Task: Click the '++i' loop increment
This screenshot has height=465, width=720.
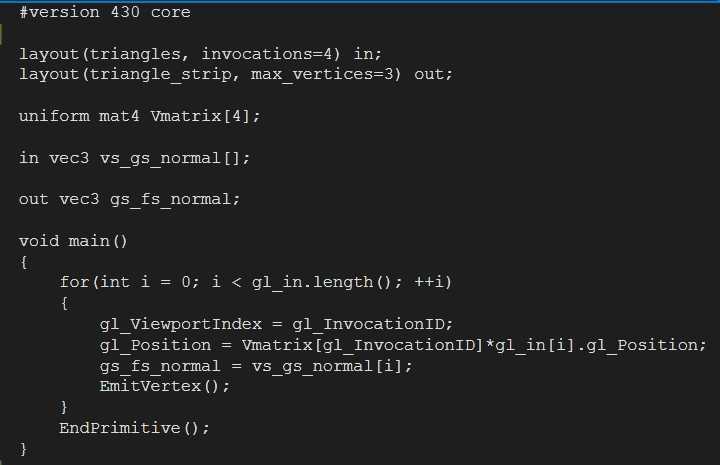Action: [x=428, y=281]
